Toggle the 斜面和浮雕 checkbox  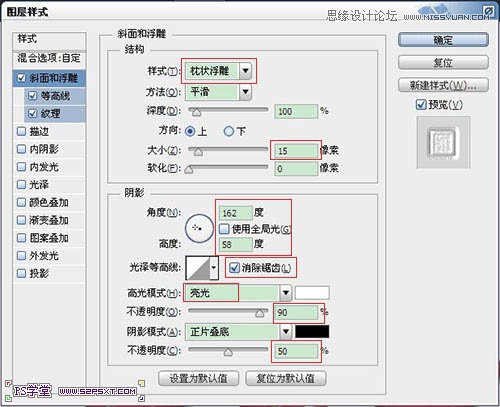(21, 78)
